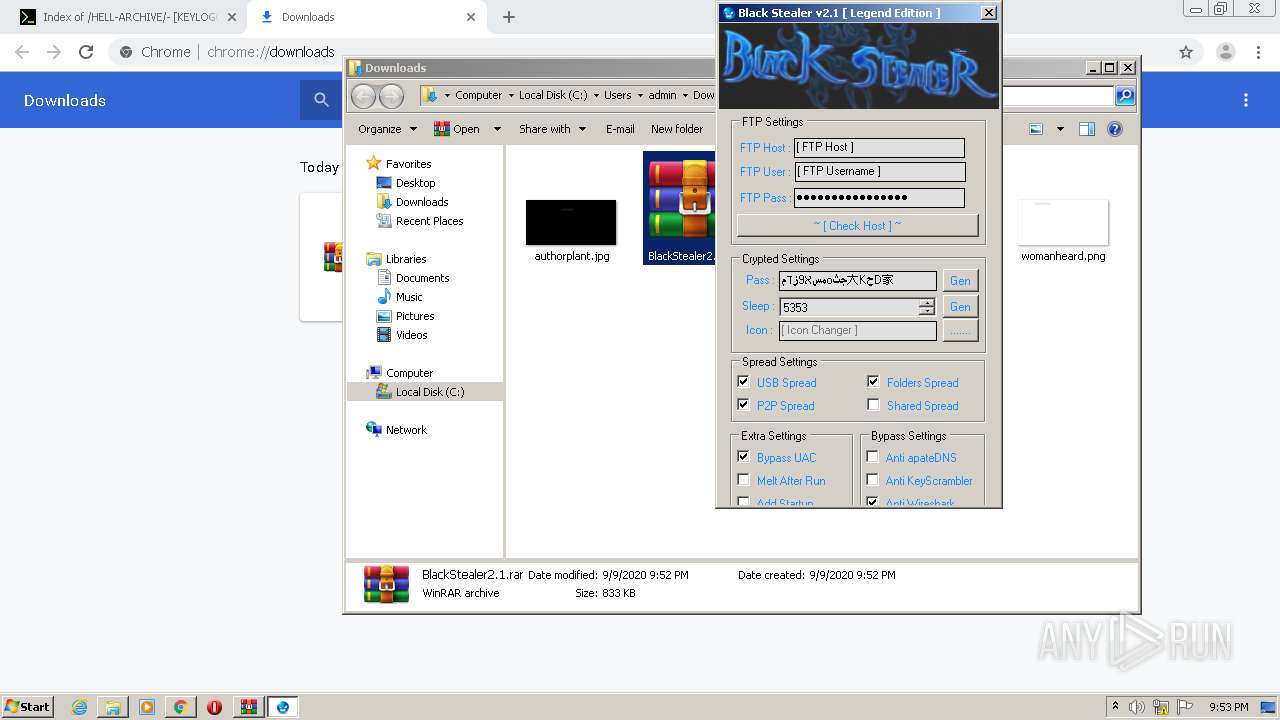
Task: Click the FTP Host input field
Action: click(879, 147)
